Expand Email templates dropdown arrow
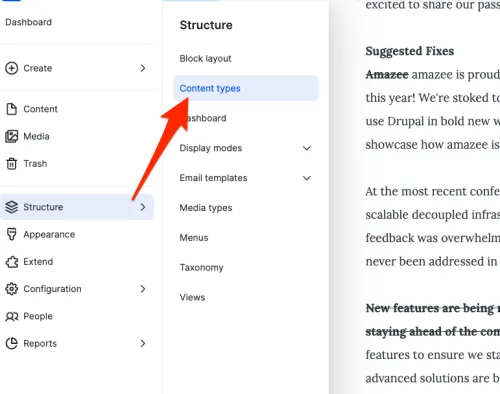This screenshot has width=500, height=394. coord(307,178)
